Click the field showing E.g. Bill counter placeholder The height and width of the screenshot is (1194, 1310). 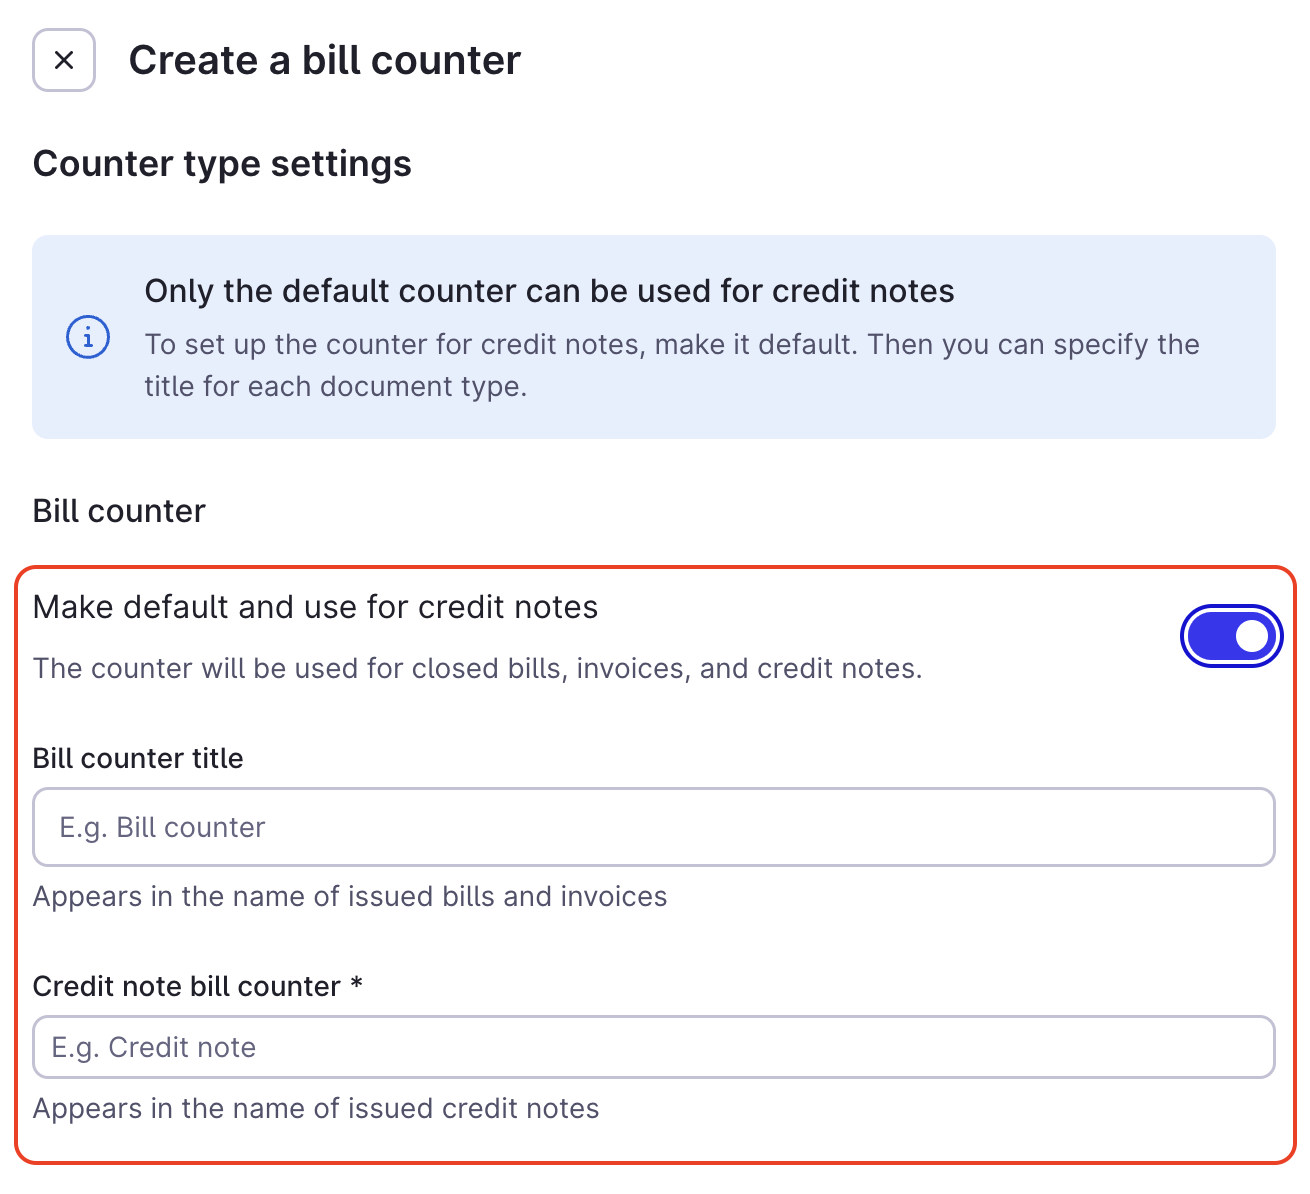click(x=654, y=827)
